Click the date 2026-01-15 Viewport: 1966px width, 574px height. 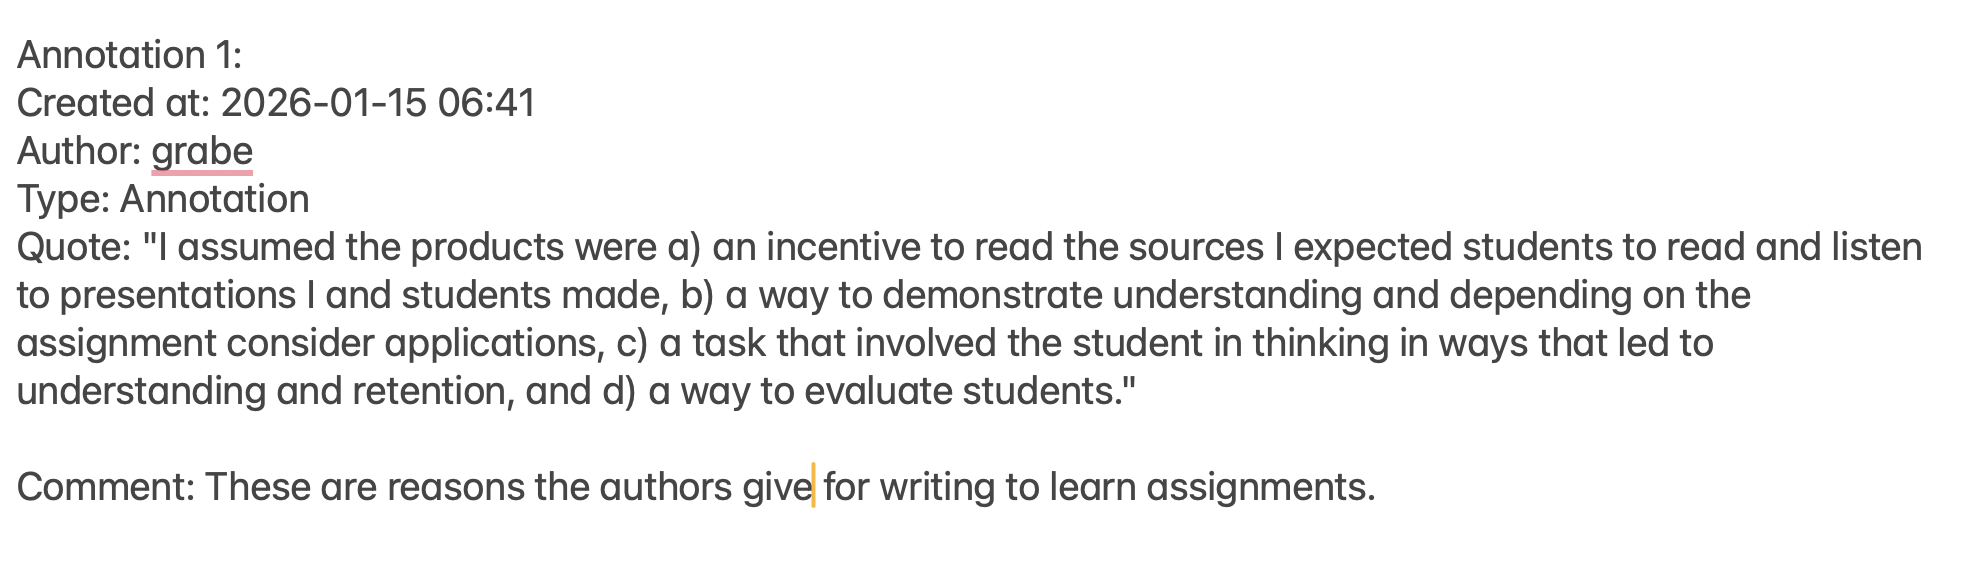pyautogui.click(x=323, y=103)
